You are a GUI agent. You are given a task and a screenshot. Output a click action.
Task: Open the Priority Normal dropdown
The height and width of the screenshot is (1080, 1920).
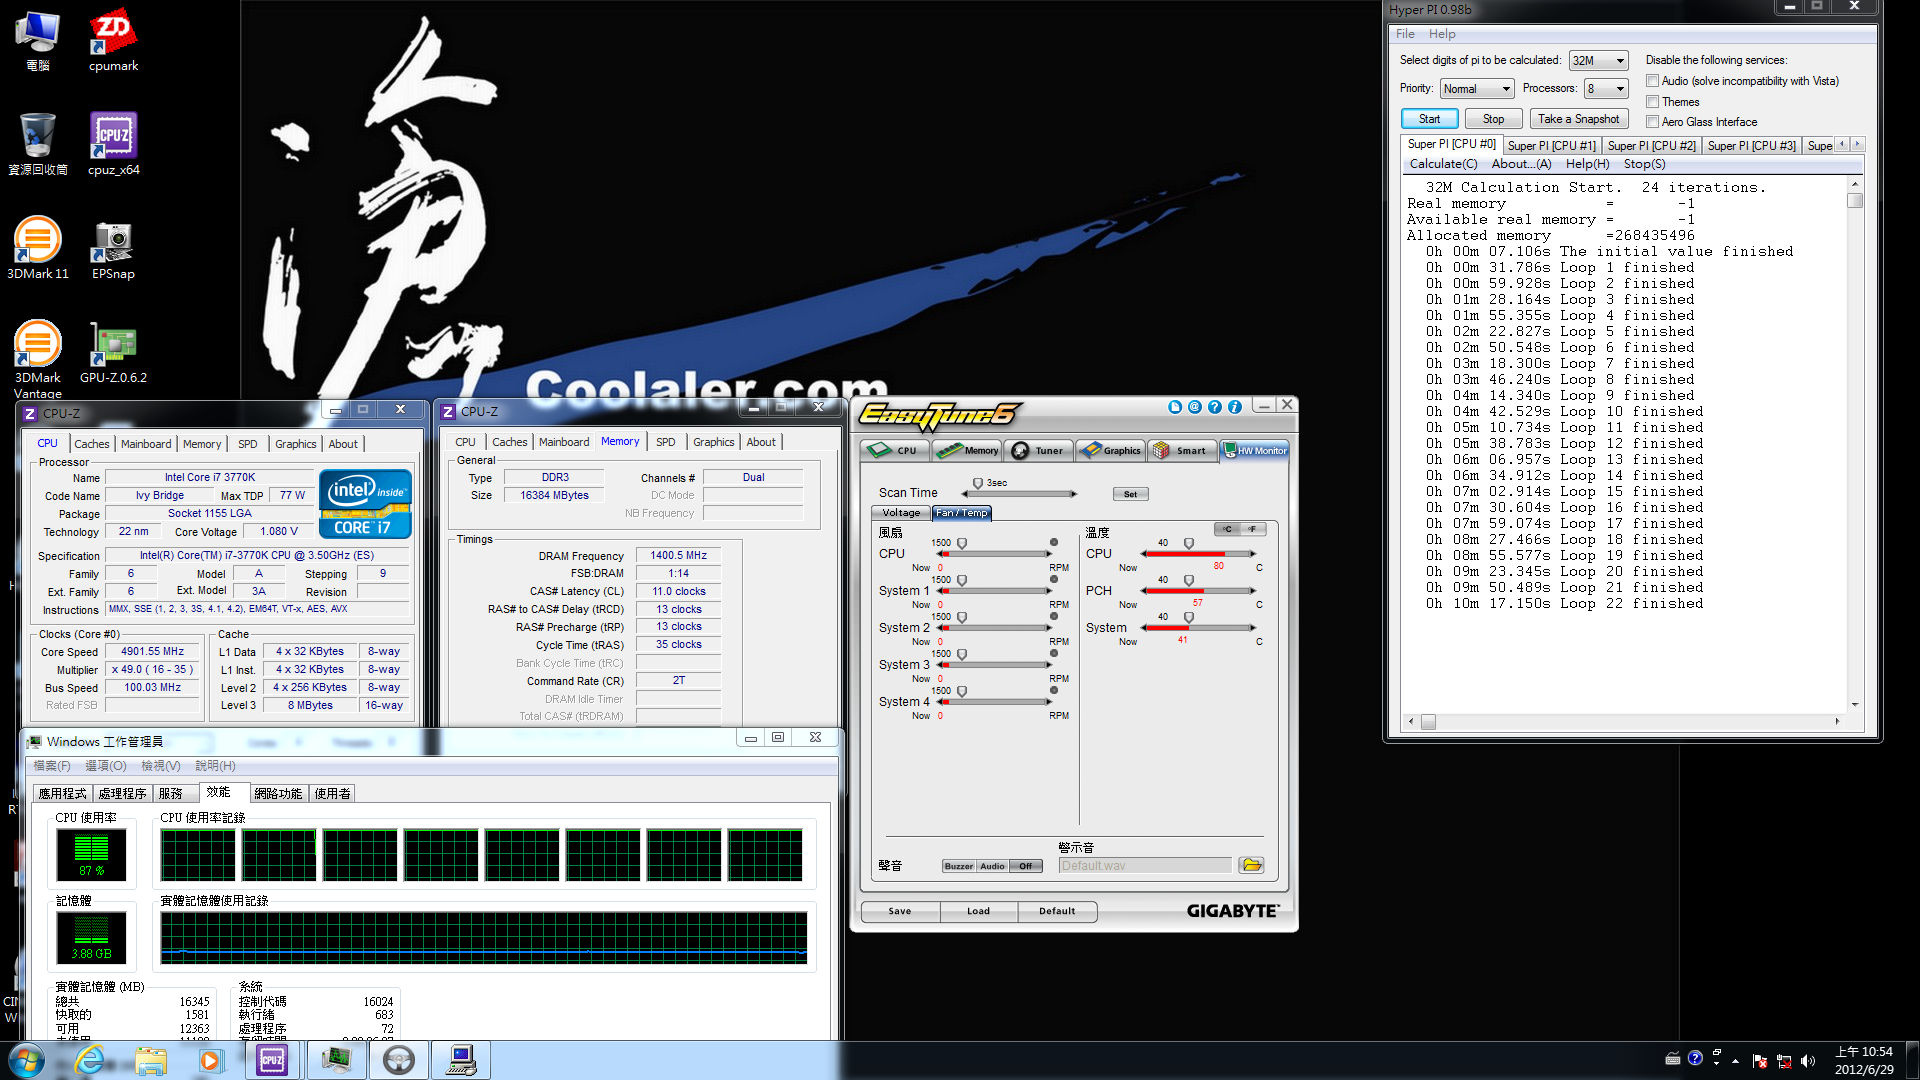(x=1476, y=89)
